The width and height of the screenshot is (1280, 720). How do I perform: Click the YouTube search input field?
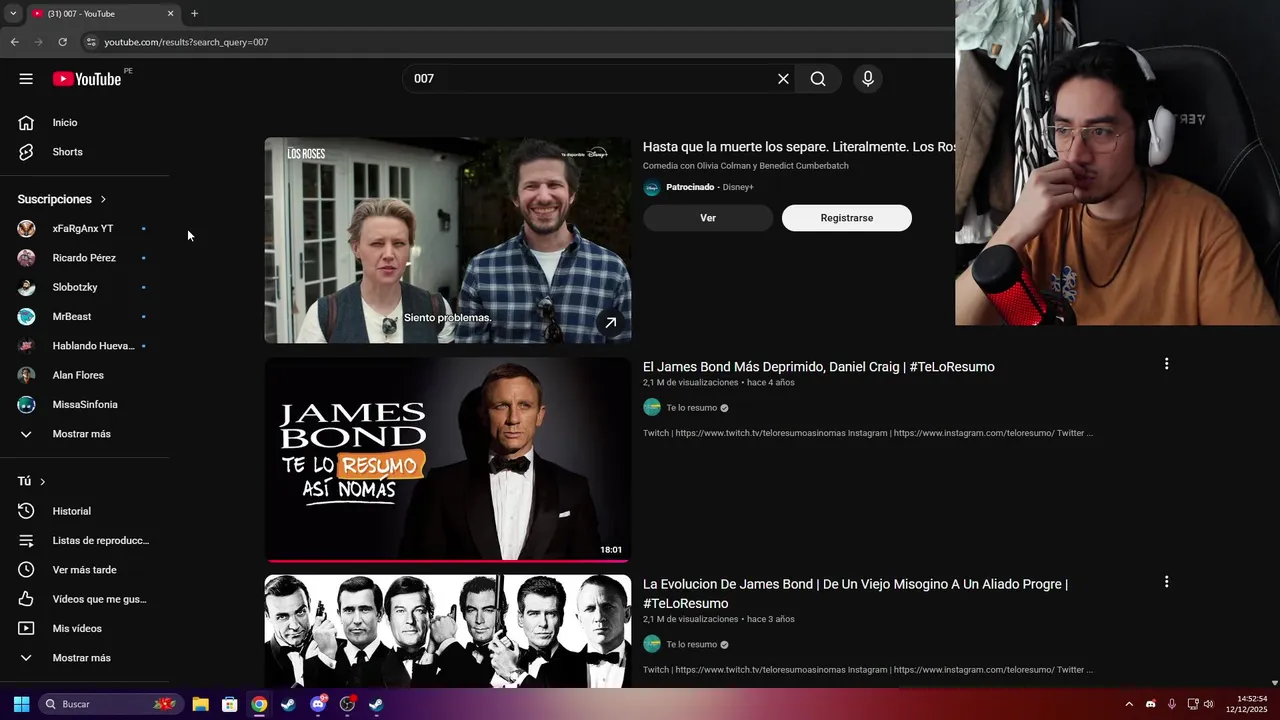coord(590,79)
